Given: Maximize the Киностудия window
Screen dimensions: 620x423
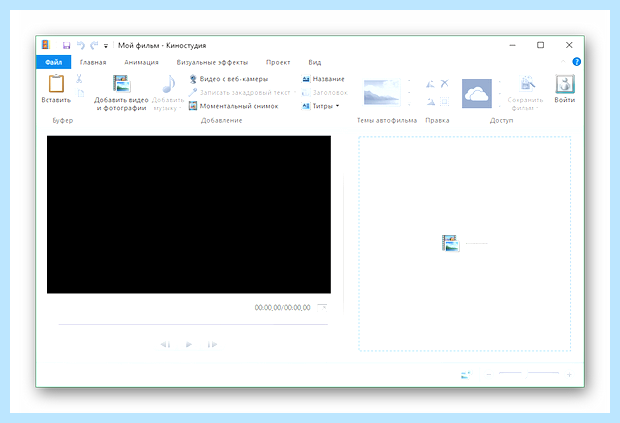Looking at the screenshot, I should tap(541, 45).
